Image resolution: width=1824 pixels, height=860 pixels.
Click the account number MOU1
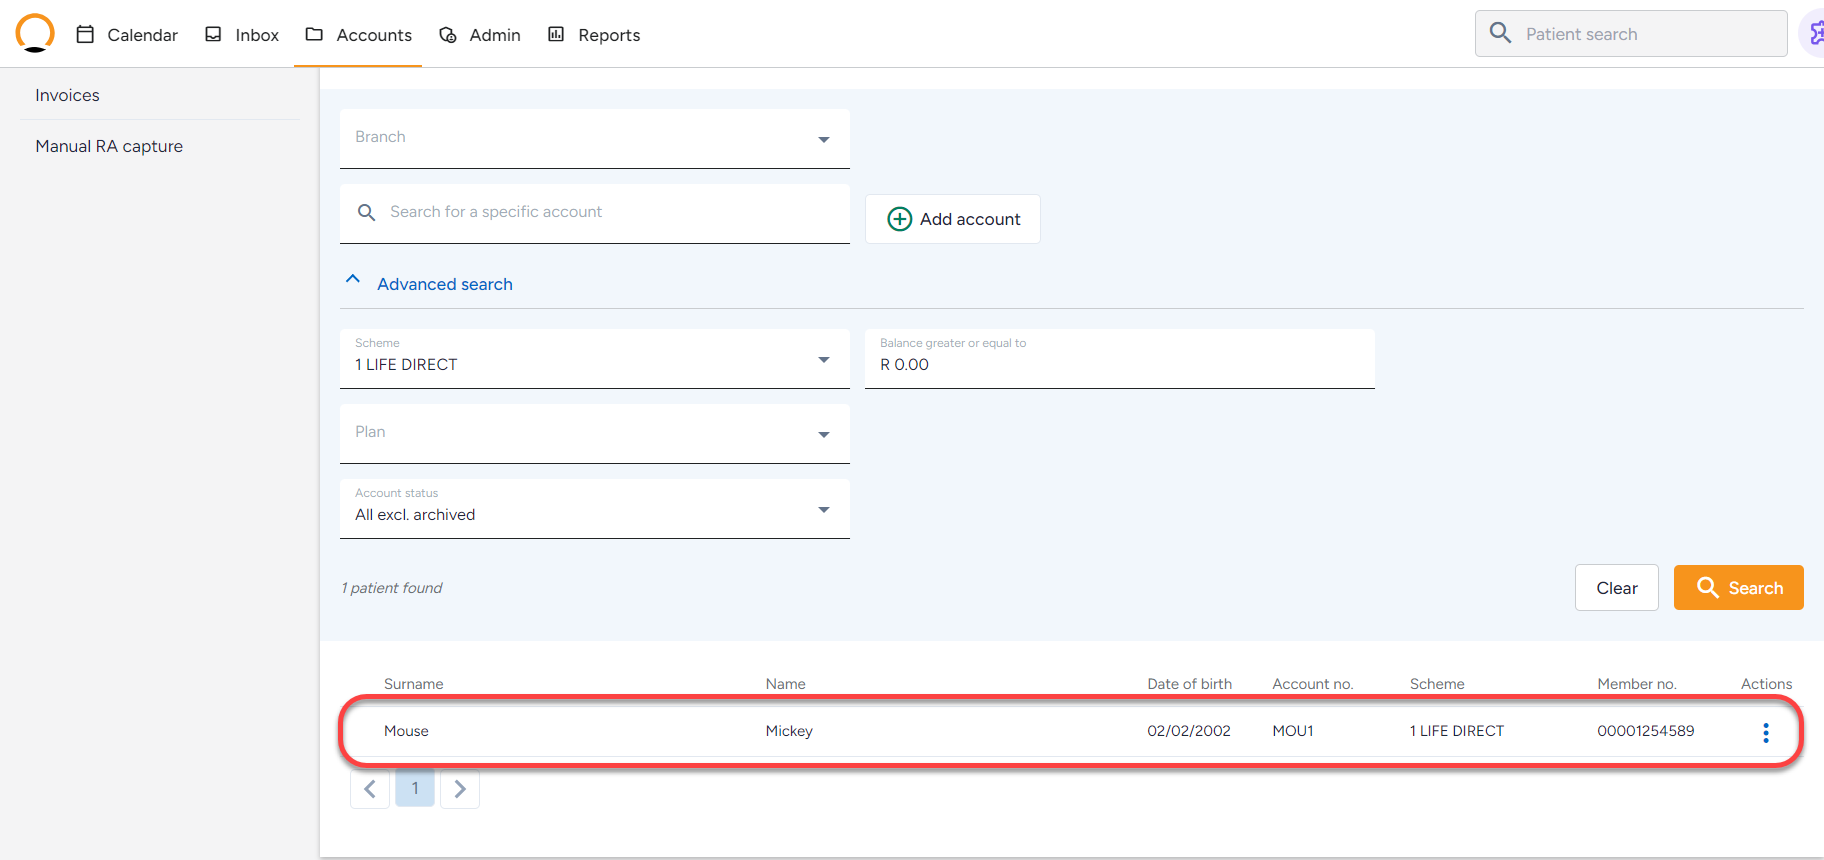click(1293, 731)
